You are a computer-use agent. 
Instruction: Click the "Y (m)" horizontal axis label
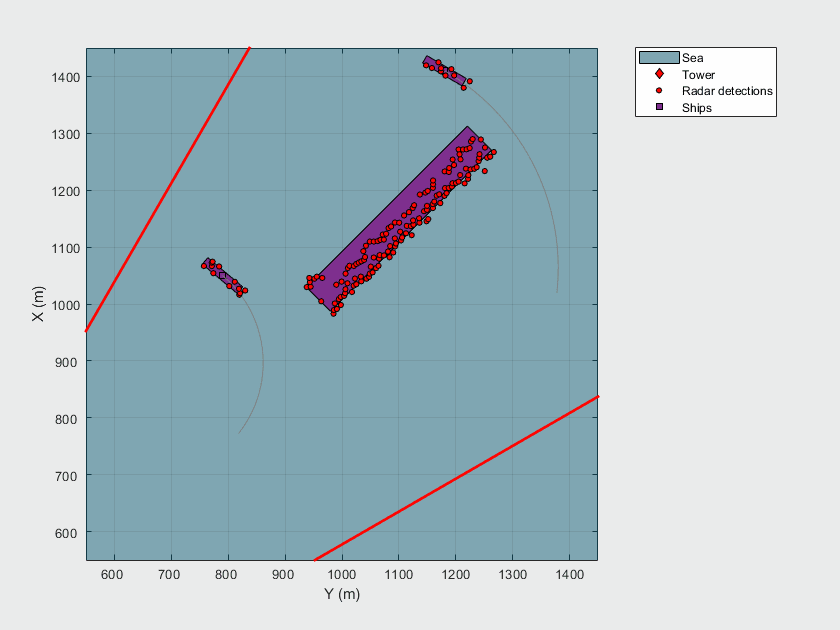point(341,594)
